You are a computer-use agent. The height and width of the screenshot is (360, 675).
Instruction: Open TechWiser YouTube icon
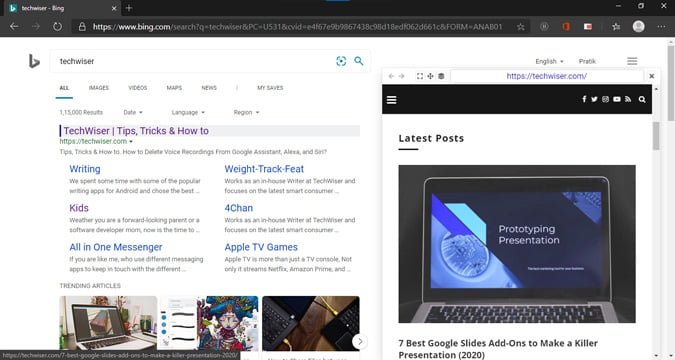(x=617, y=99)
